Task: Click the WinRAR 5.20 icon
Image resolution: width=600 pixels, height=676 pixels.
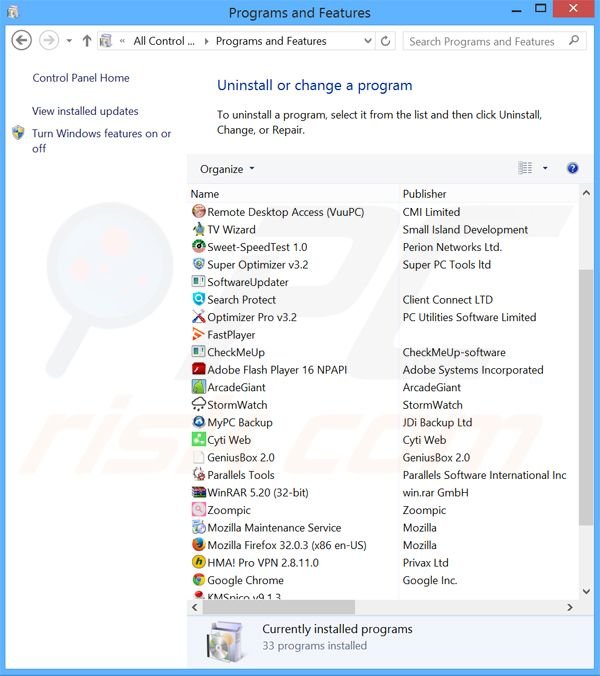Action: [199, 492]
